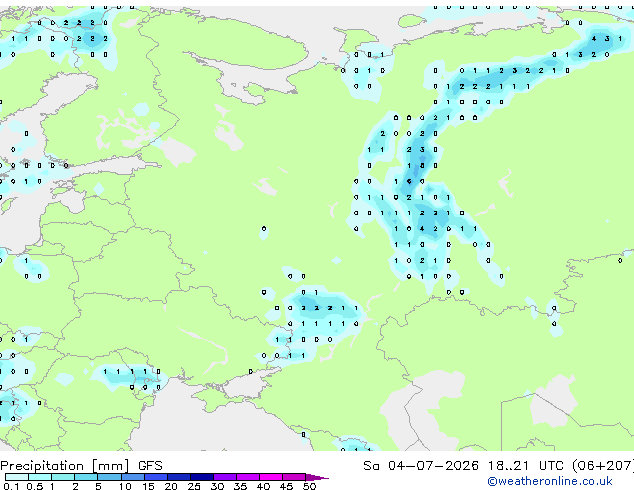Screen dimensions: 634x490
Task: Pick the 0.5–1 mm legend swatch
Action: tap(40, 477)
